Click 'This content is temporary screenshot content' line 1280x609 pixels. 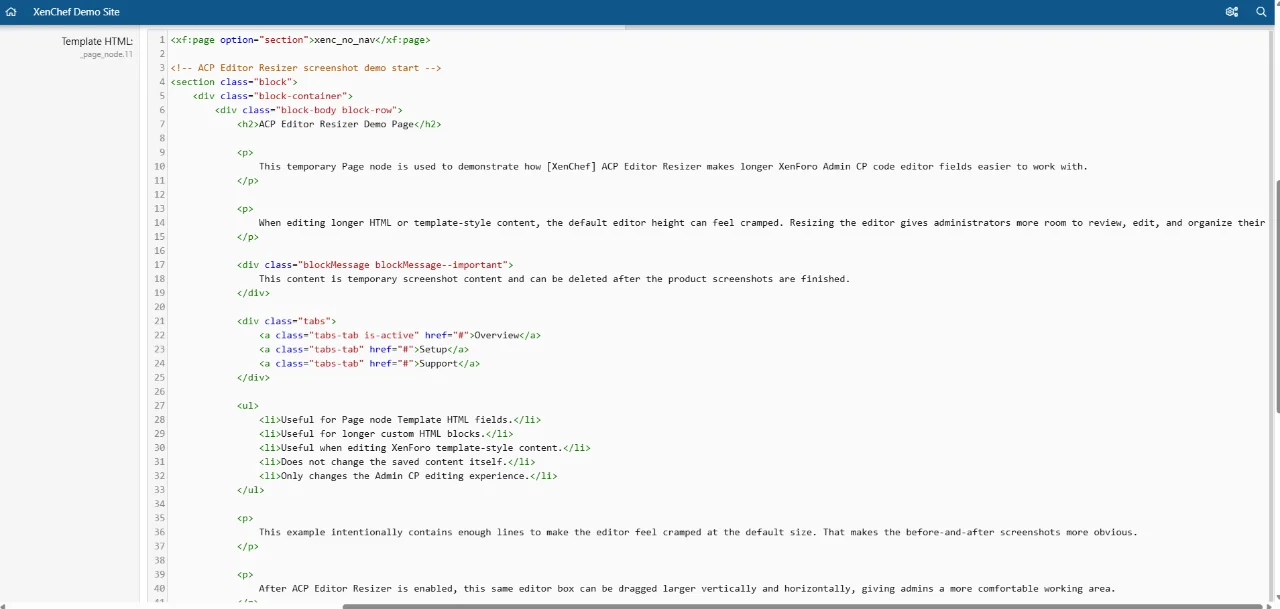click(x=554, y=279)
